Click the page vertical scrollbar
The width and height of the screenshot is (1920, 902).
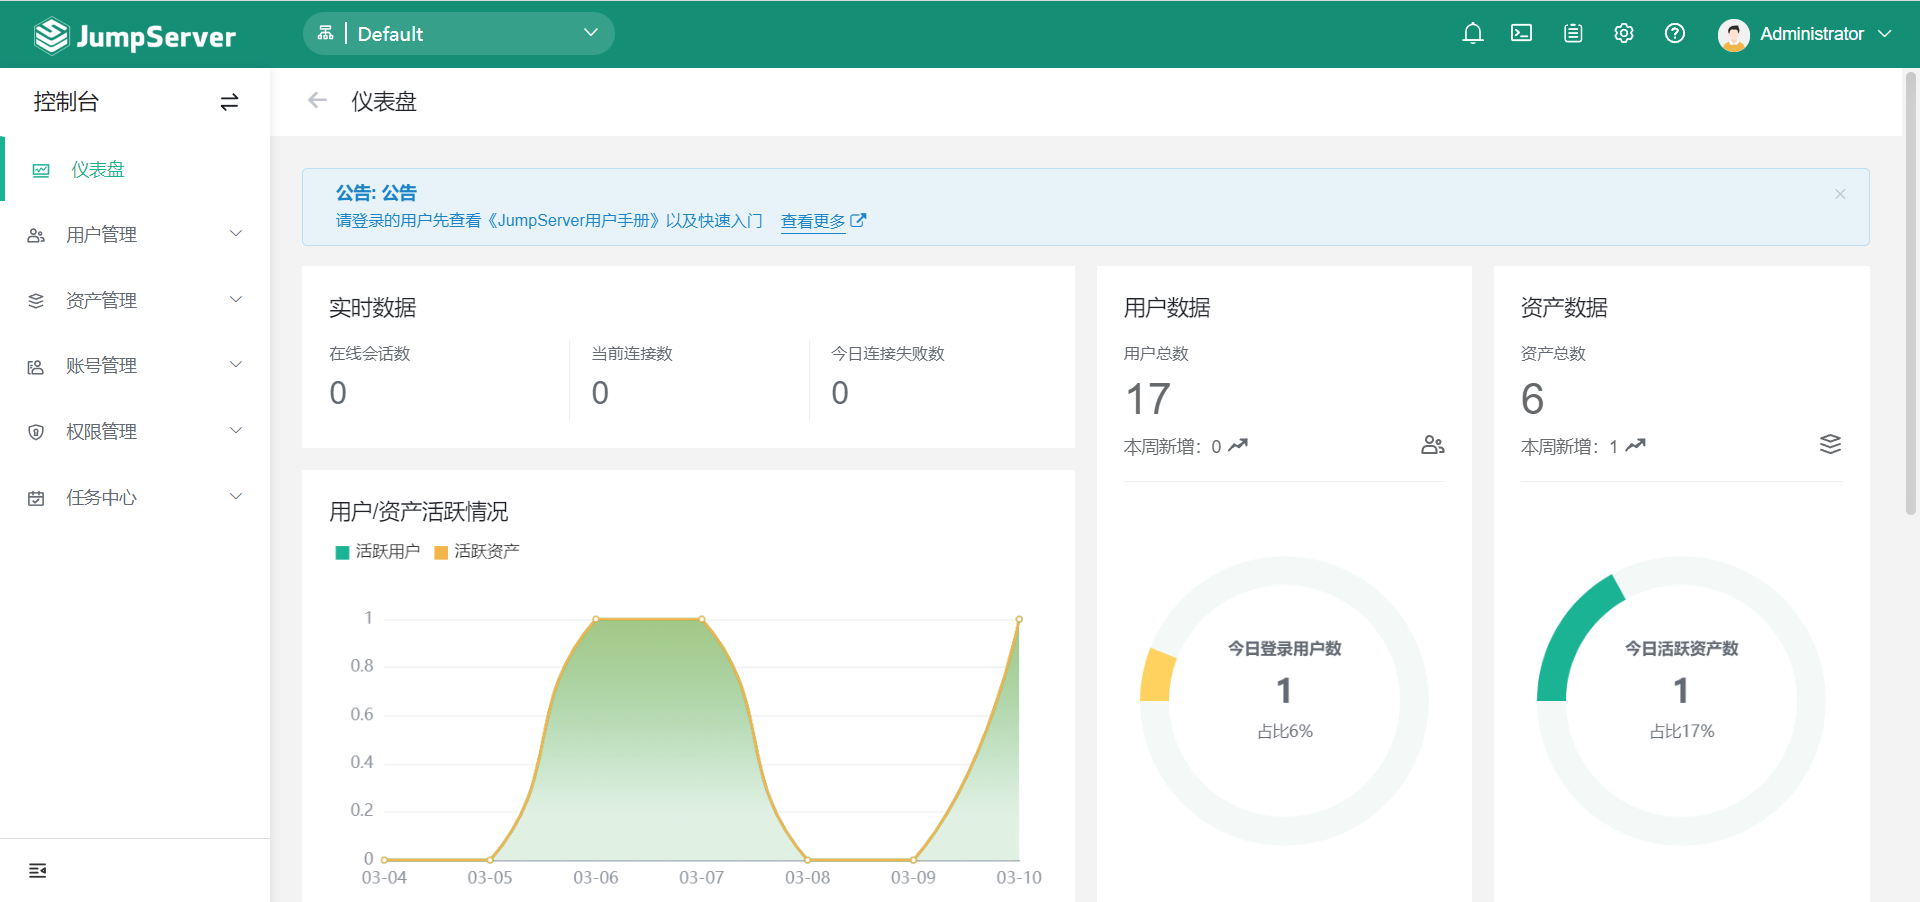1911,292
